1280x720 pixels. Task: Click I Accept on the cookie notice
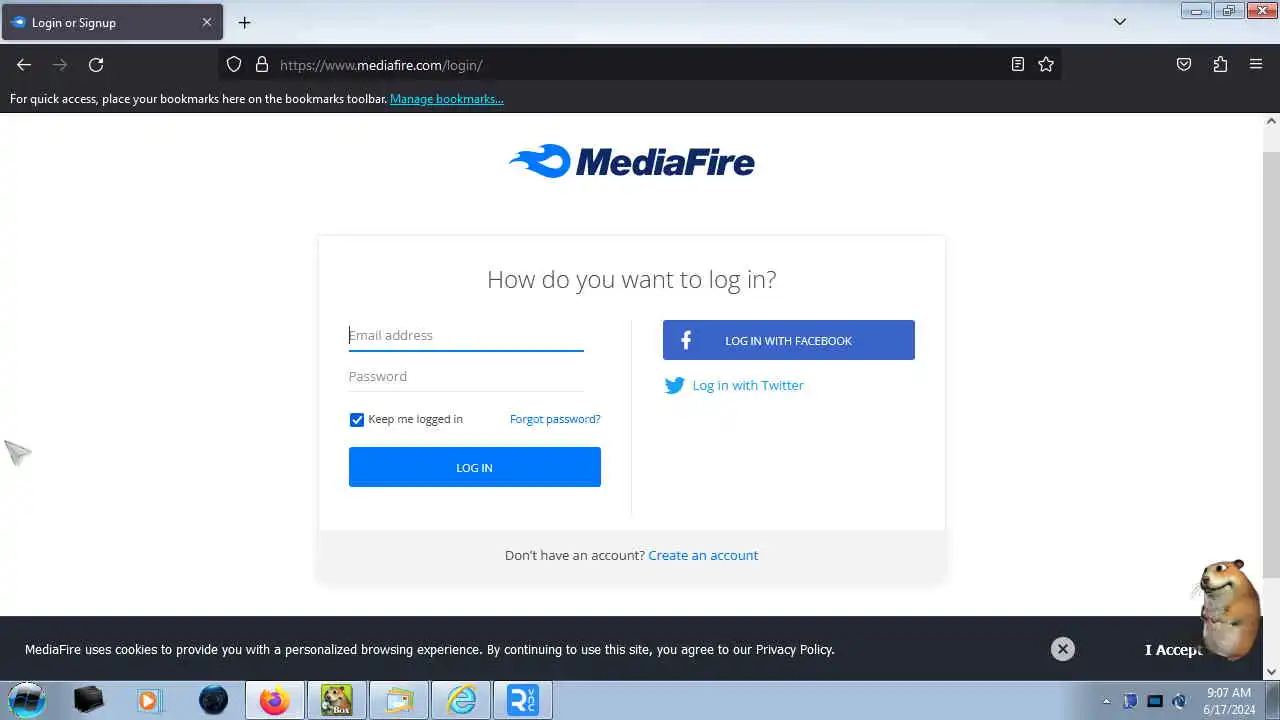tap(1173, 650)
